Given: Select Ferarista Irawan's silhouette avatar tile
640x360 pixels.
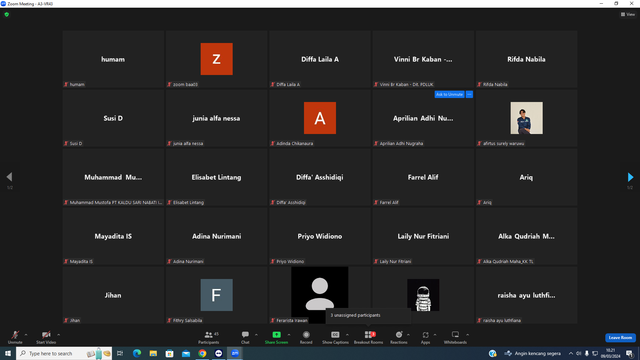Looking at the screenshot, I should [320, 295].
